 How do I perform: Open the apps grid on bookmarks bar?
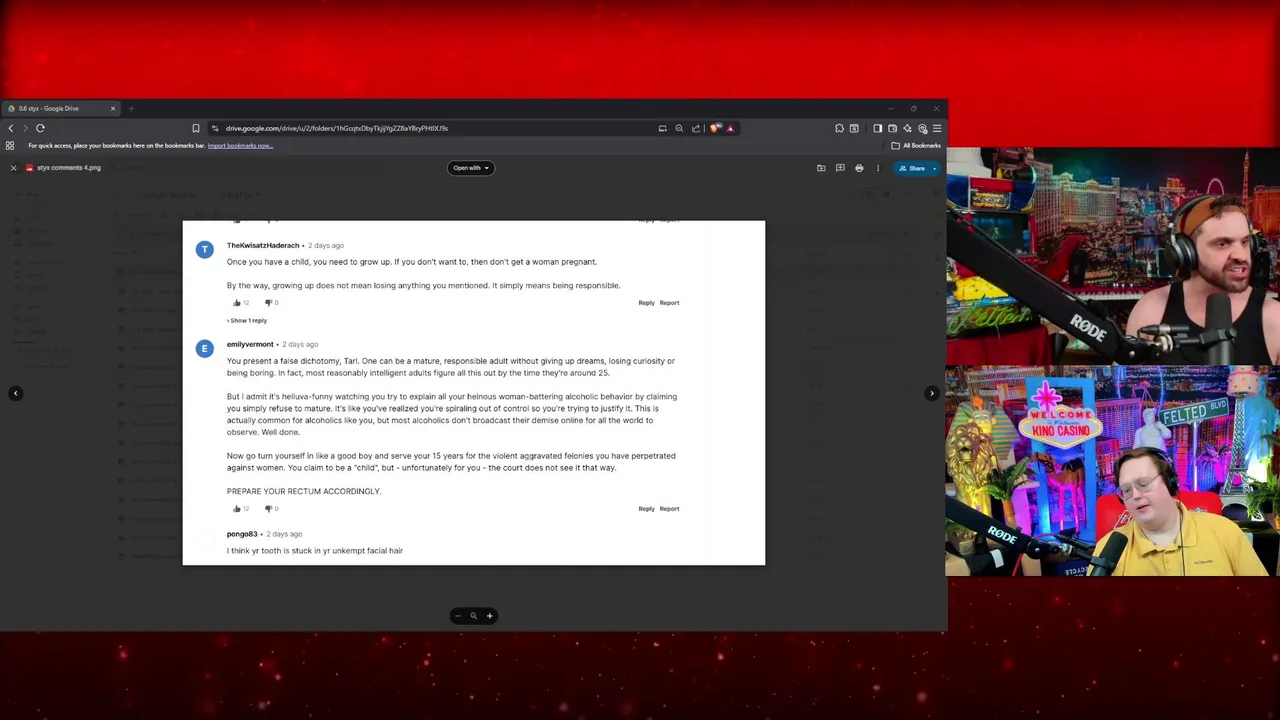10,146
